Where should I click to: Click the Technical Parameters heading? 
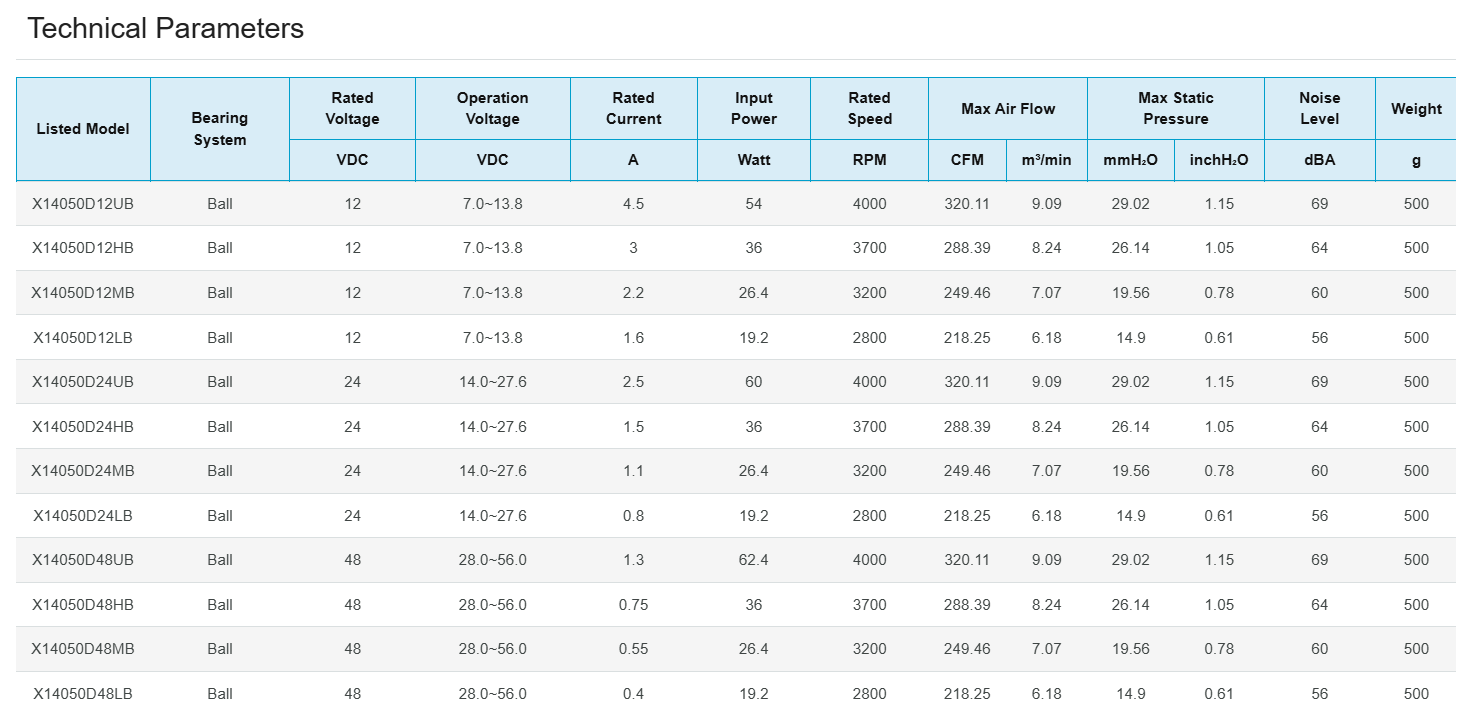click(165, 29)
